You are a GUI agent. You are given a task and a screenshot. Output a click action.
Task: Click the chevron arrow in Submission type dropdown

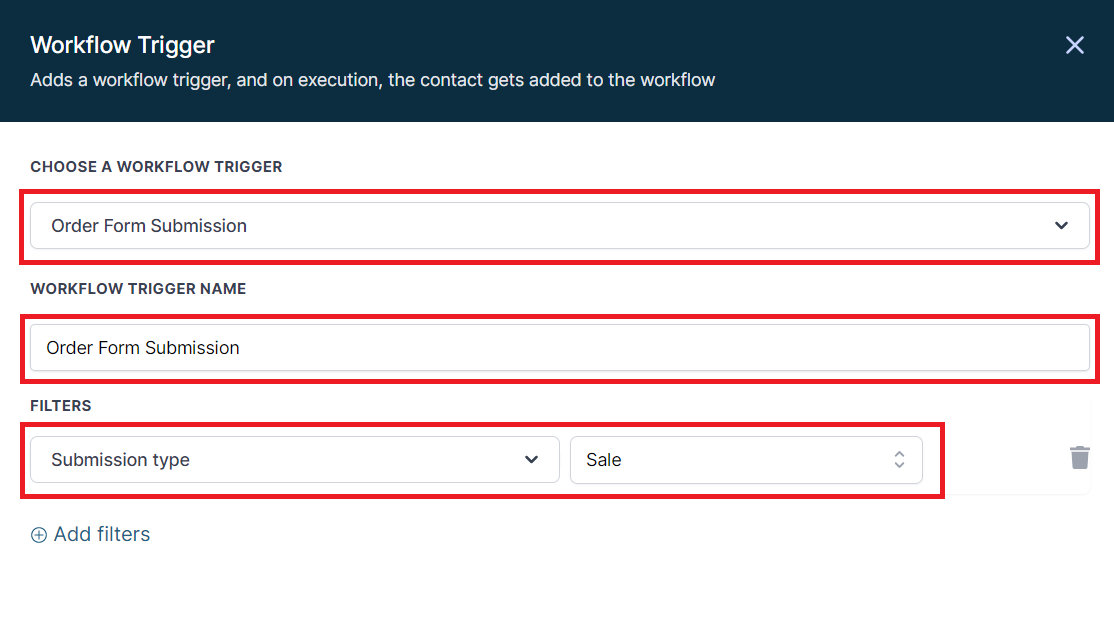(531, 460)
